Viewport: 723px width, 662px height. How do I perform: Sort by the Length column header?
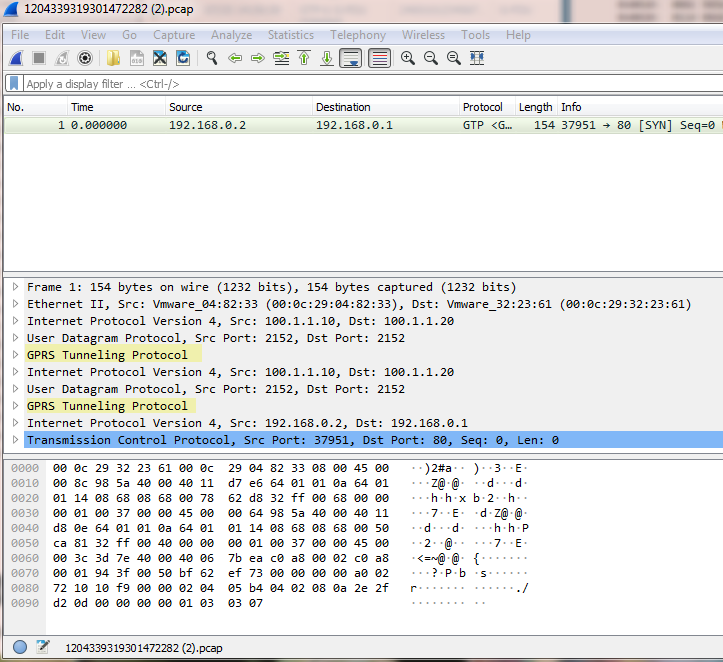pyautogui.click(x=536, y=107)
